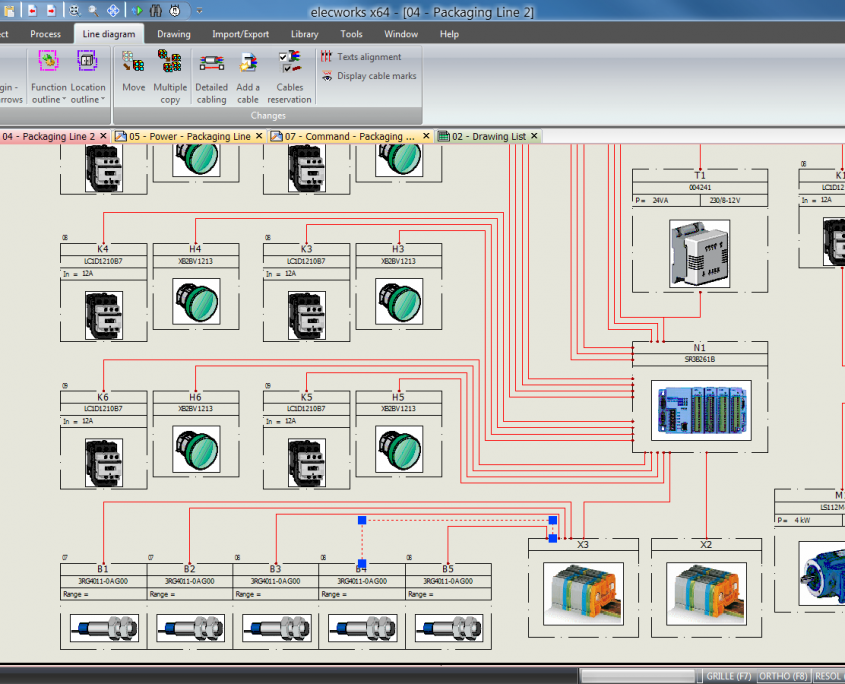The height and width of the screenshot is (684, 845).
Task: Click the clock icon in quick toolbar
Action: point(175,10)
